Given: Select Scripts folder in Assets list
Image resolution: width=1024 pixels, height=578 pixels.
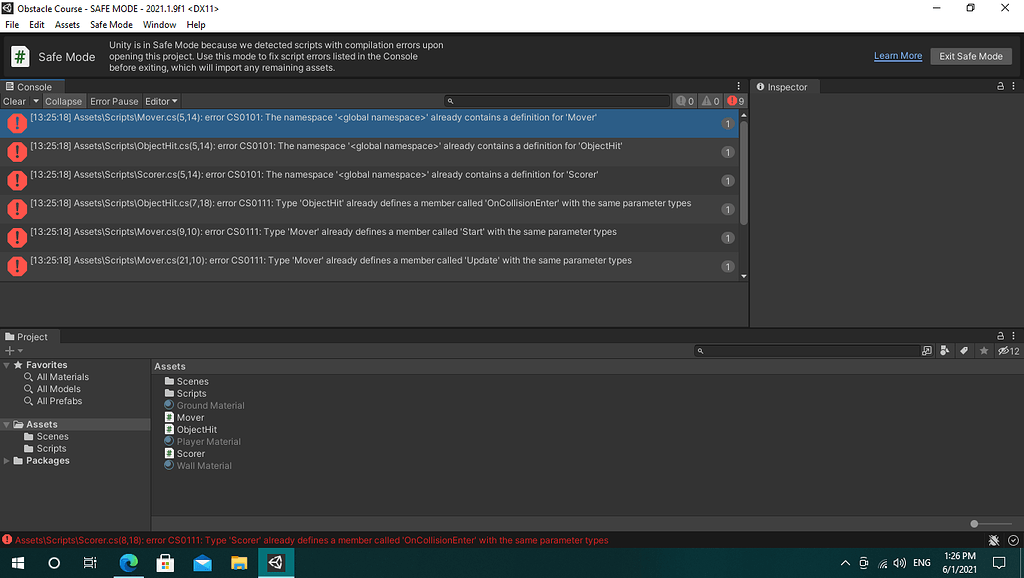Looking at the screenshot, I should 185,393.
